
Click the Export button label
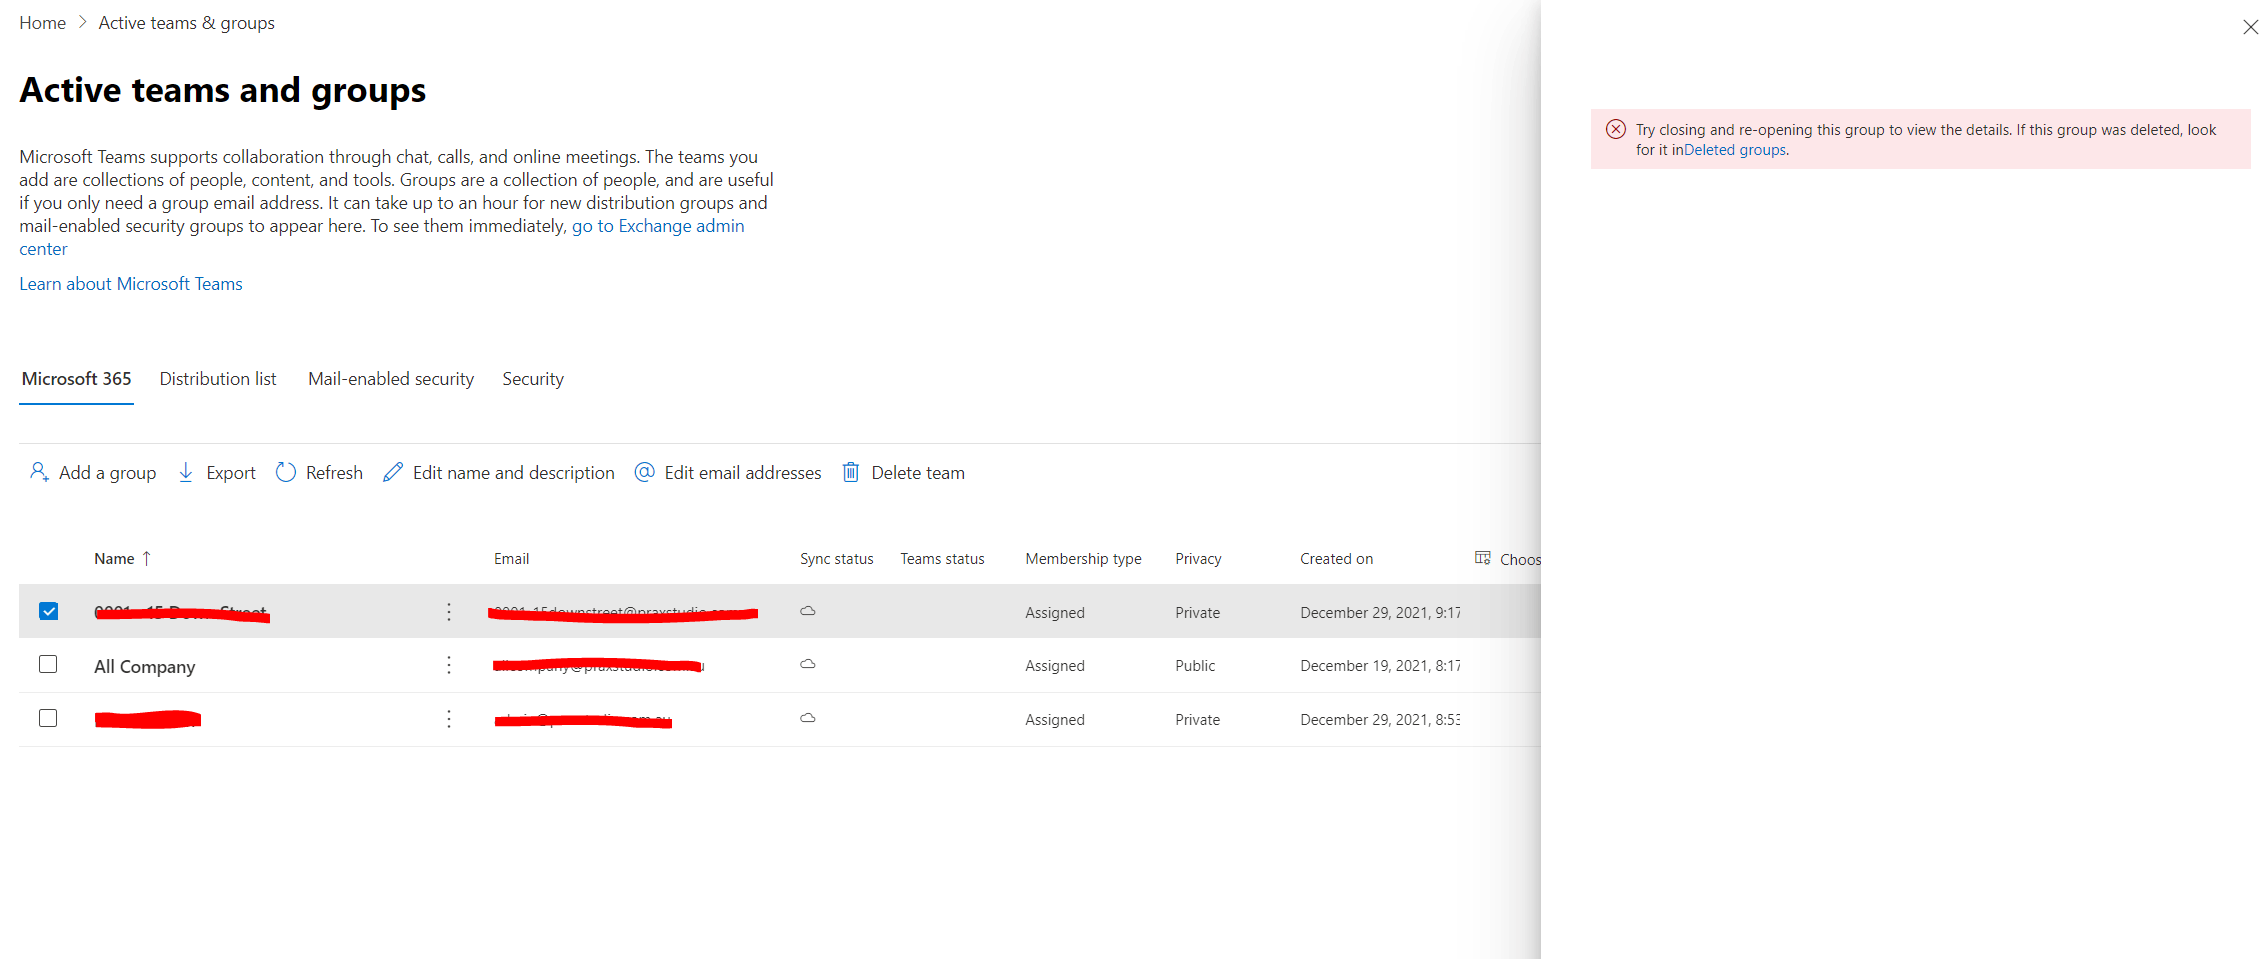pos(231,473)
